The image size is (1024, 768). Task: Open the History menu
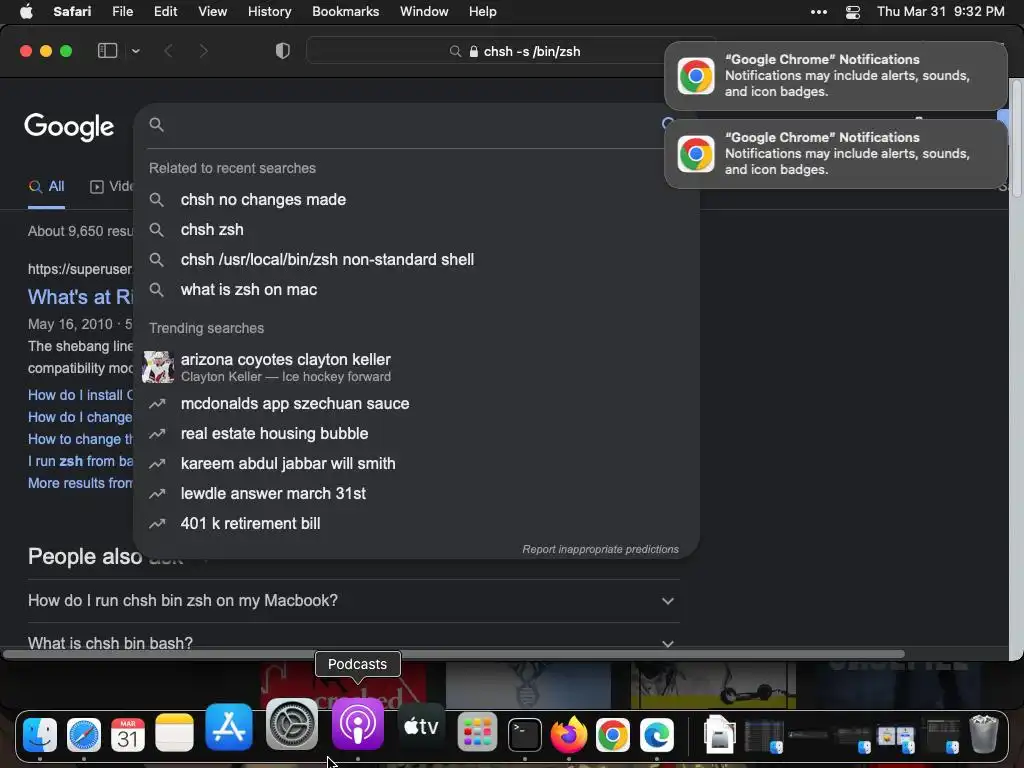pos(269,12)
